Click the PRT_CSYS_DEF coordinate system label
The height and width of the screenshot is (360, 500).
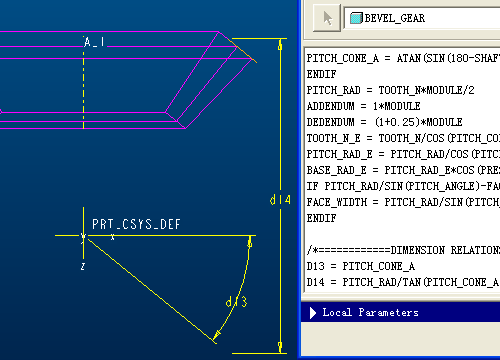pyautogui.click(x=136, y=224)
